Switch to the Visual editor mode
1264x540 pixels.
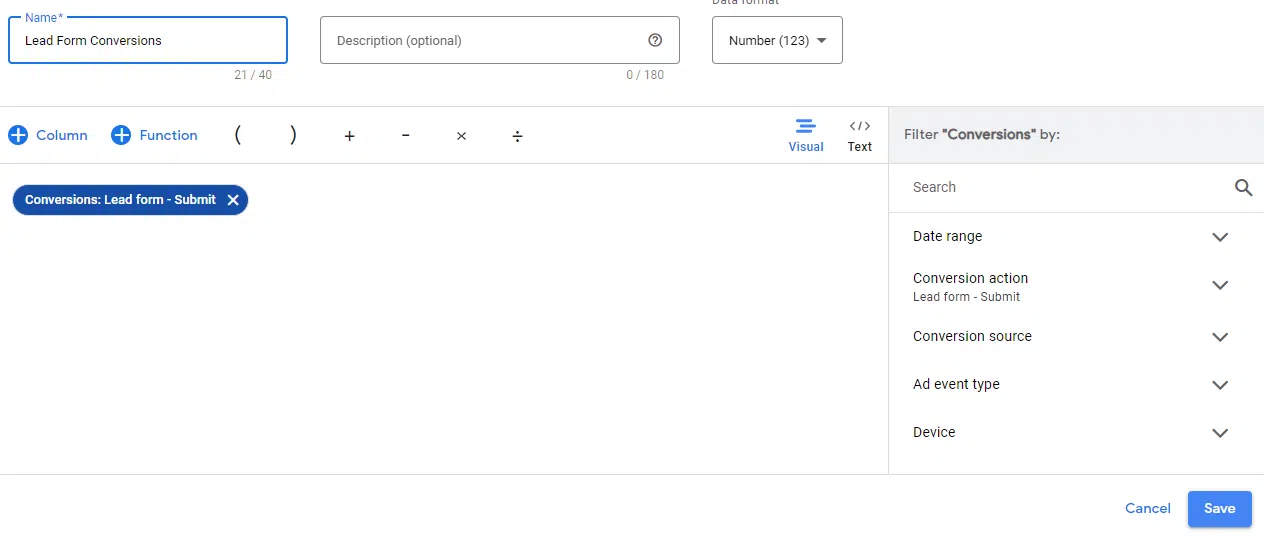[806, 135]
